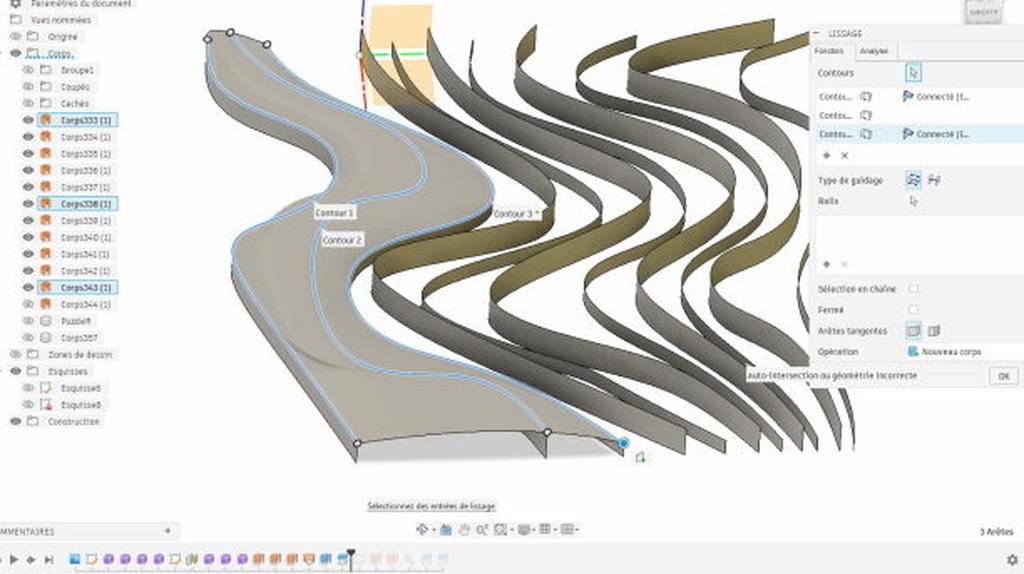Switch to the Analyse tab
Image resolution: width=1024 pixels, height=574 pixels.
(x=873, y=51)
